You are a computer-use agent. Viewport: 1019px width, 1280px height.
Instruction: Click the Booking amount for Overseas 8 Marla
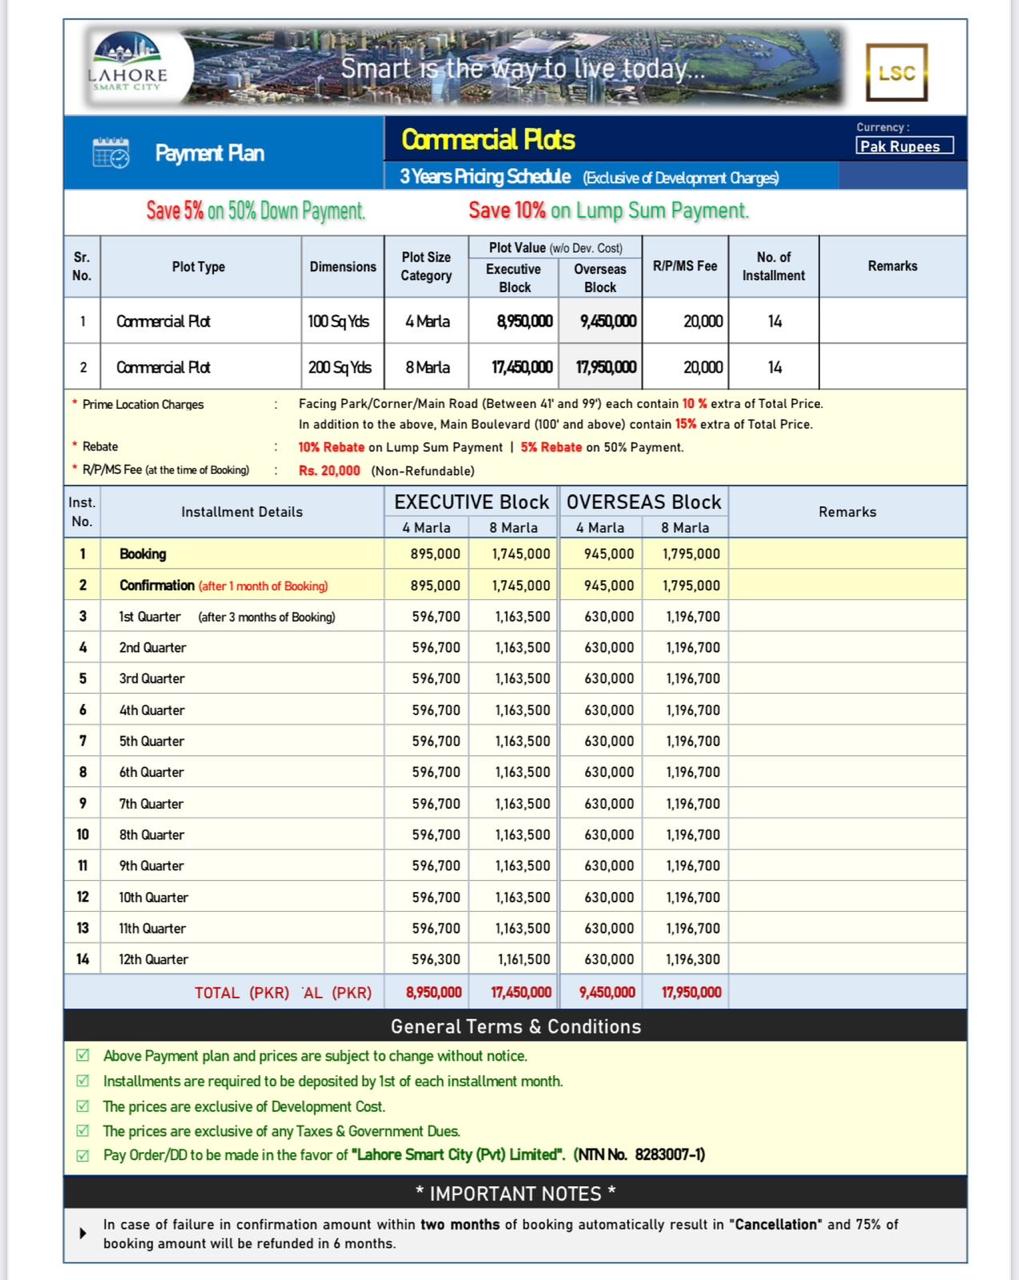[x=691, y=554]
